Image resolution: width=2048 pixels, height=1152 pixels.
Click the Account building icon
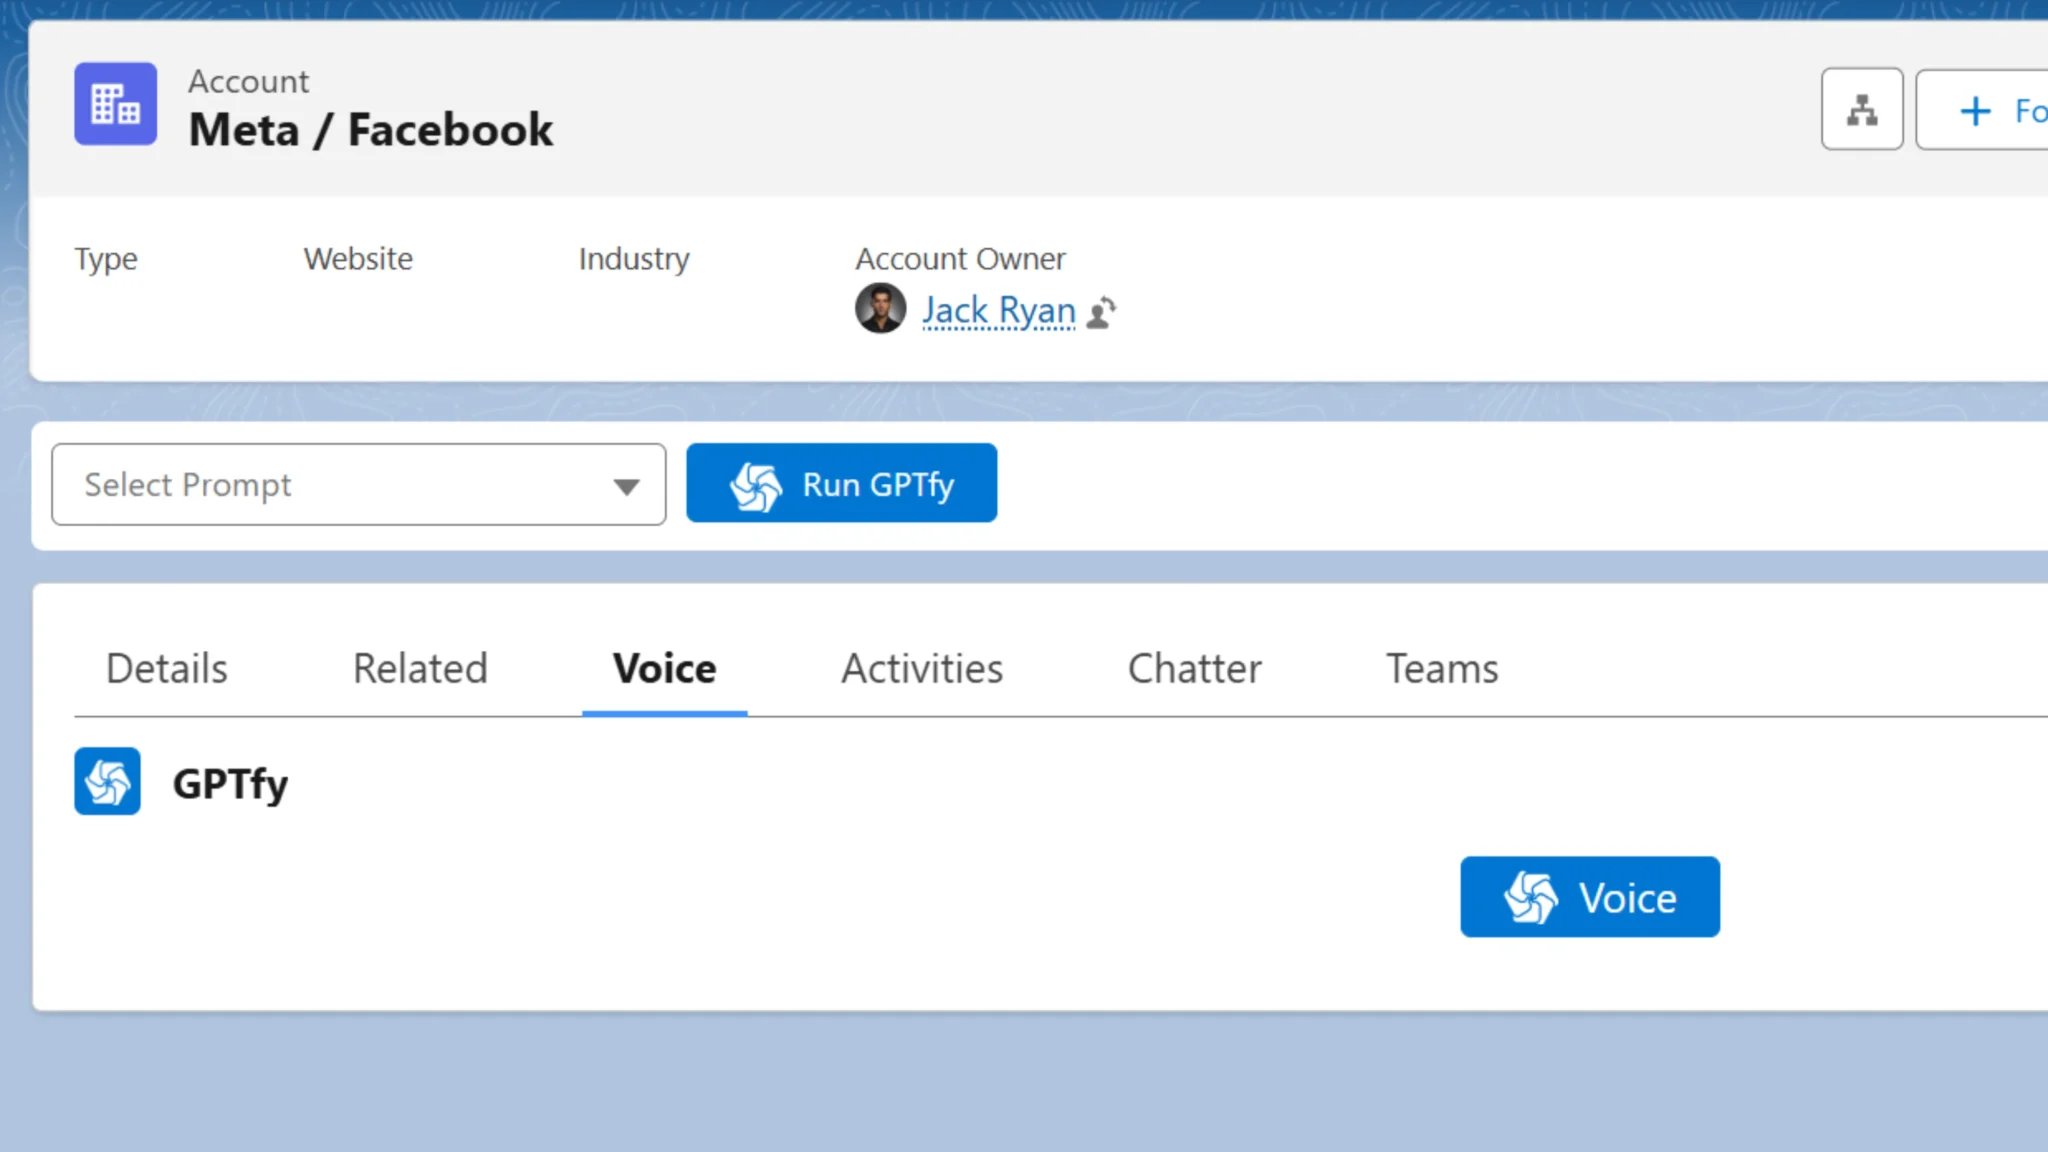115,103
